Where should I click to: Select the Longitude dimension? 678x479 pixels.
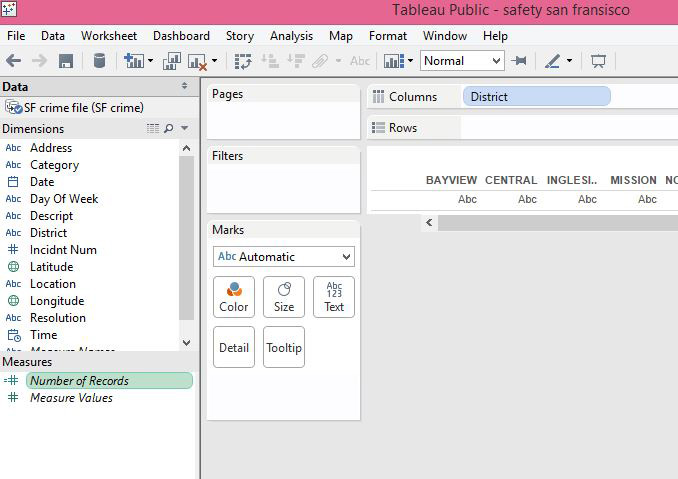(57, 301)
